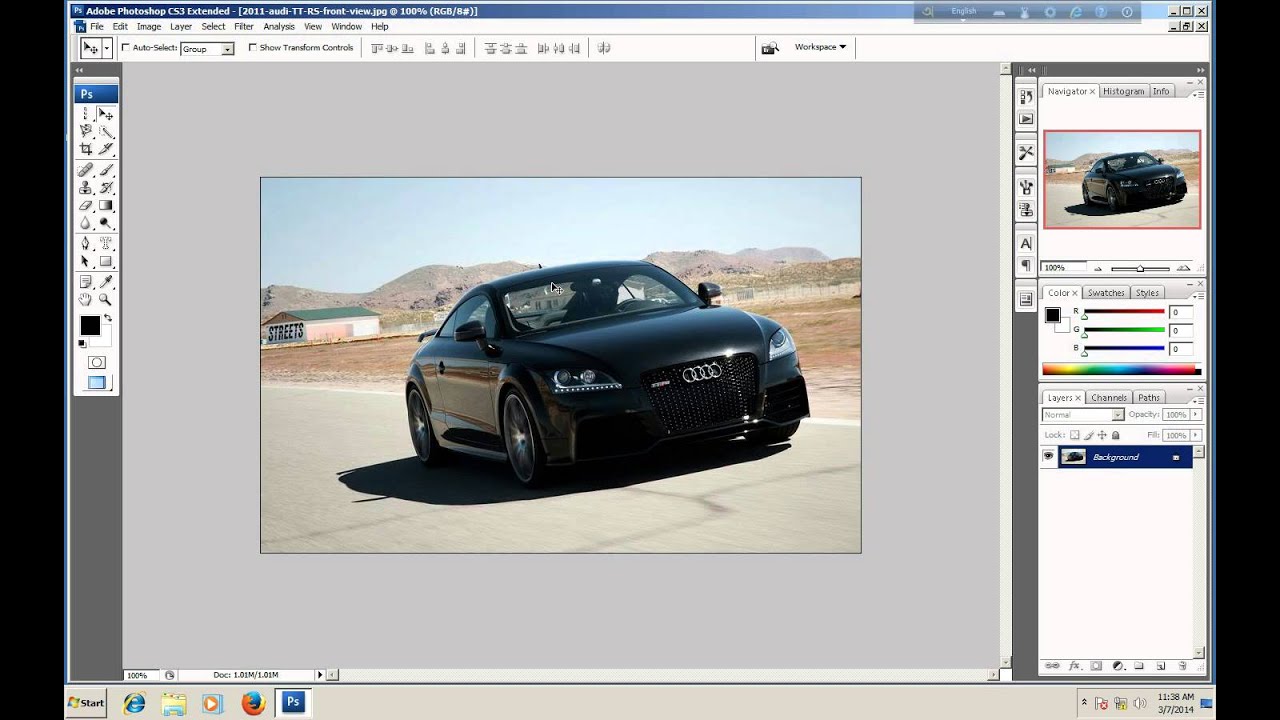Select the Move tool in the toolbox
The height and width of the screenshot is (720, 1280).
(x=106, y=115)
